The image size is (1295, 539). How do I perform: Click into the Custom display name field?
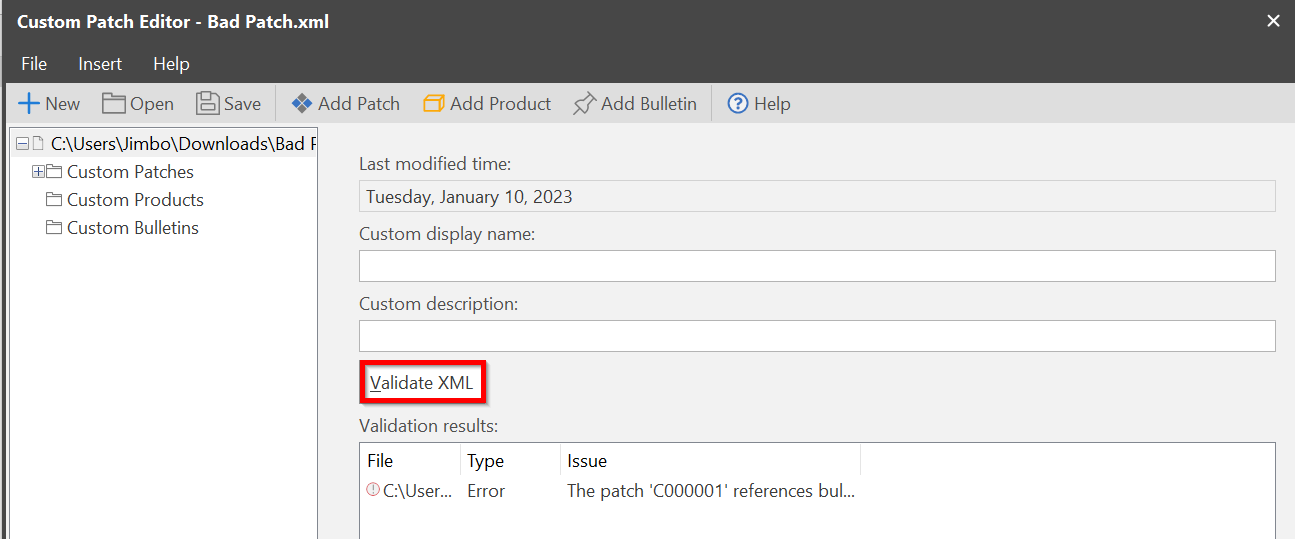pos(816,266)
